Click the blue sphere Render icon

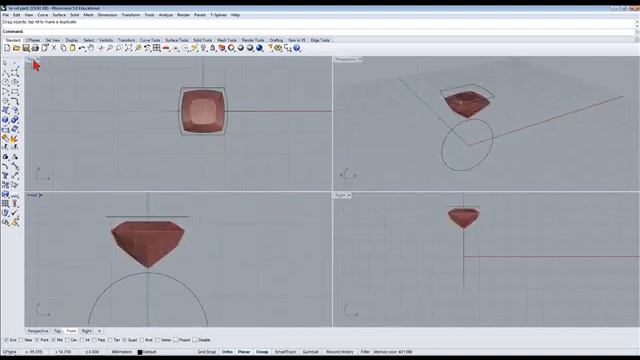259,48
